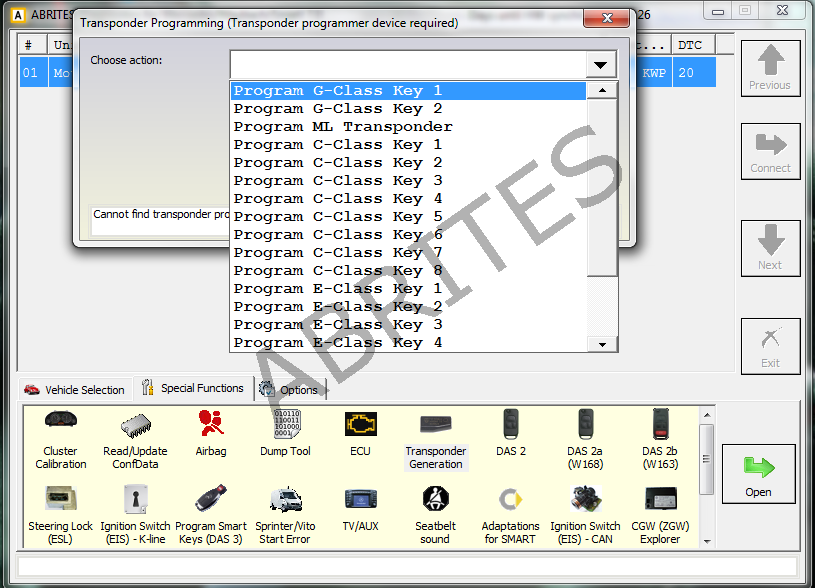Choose Program ML Transponder

[x=409, y=127]
